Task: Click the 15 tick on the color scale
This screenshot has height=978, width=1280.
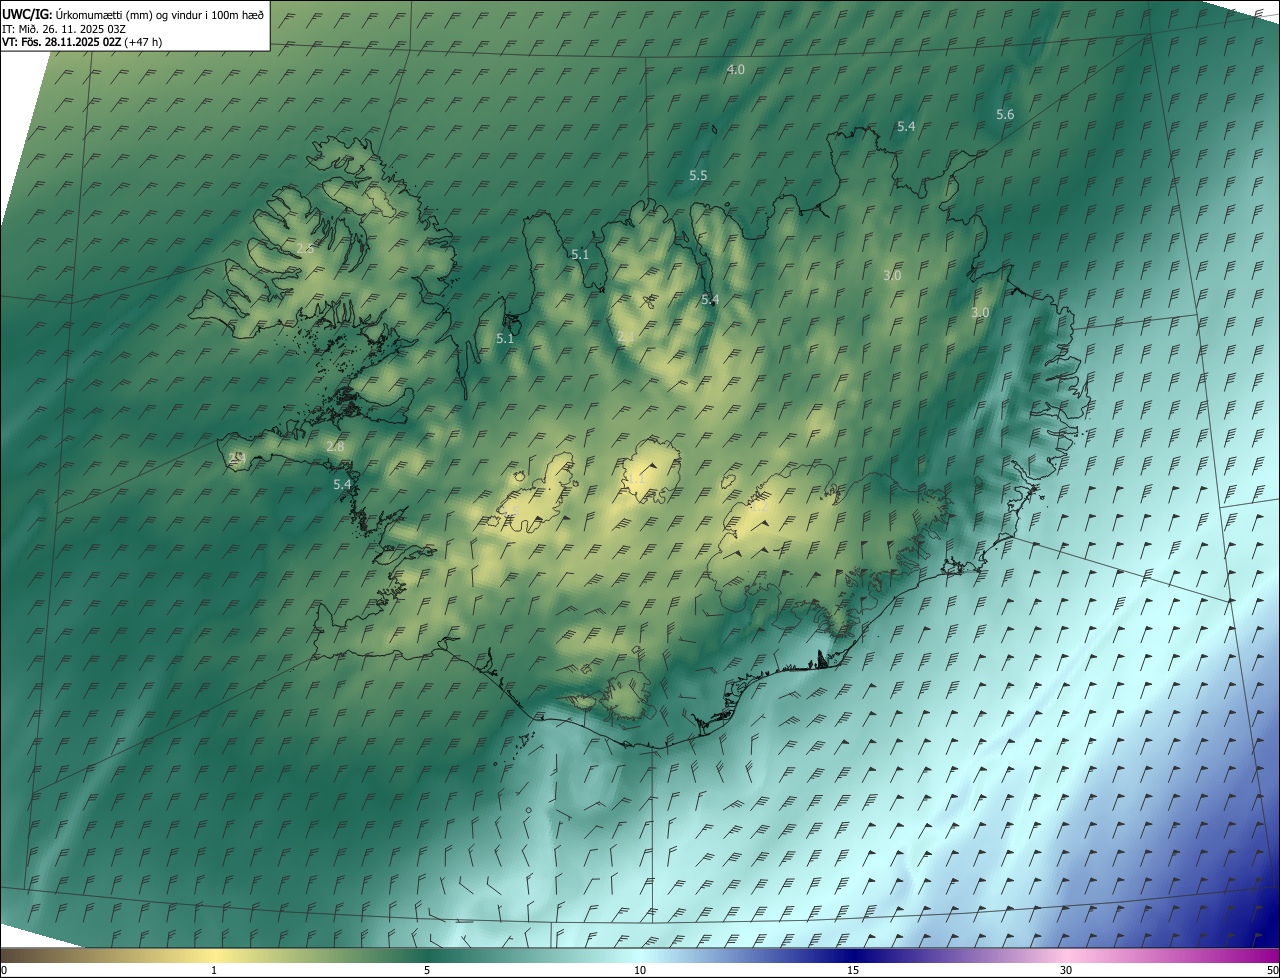Action: [853, 971]
